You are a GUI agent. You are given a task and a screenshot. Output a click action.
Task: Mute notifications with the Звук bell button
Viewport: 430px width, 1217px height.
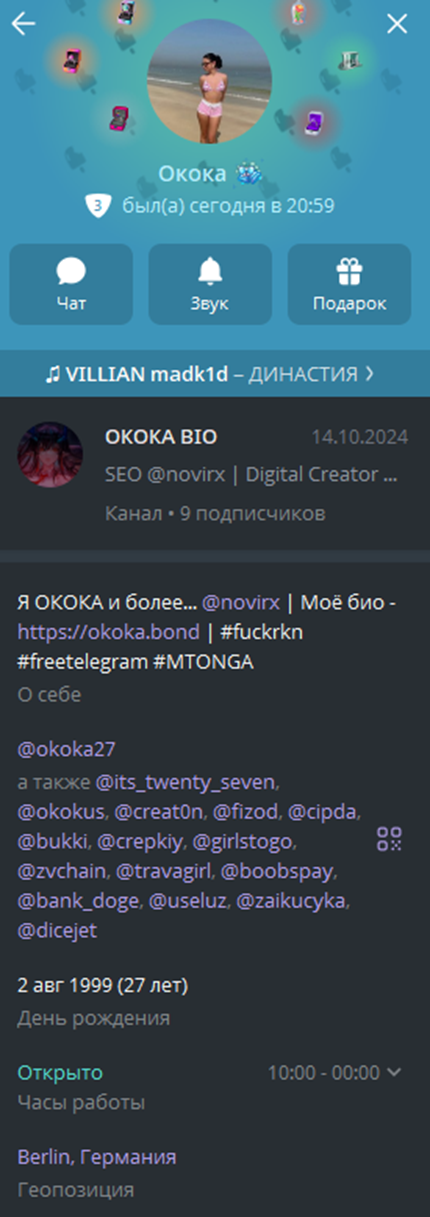(210, 284)
